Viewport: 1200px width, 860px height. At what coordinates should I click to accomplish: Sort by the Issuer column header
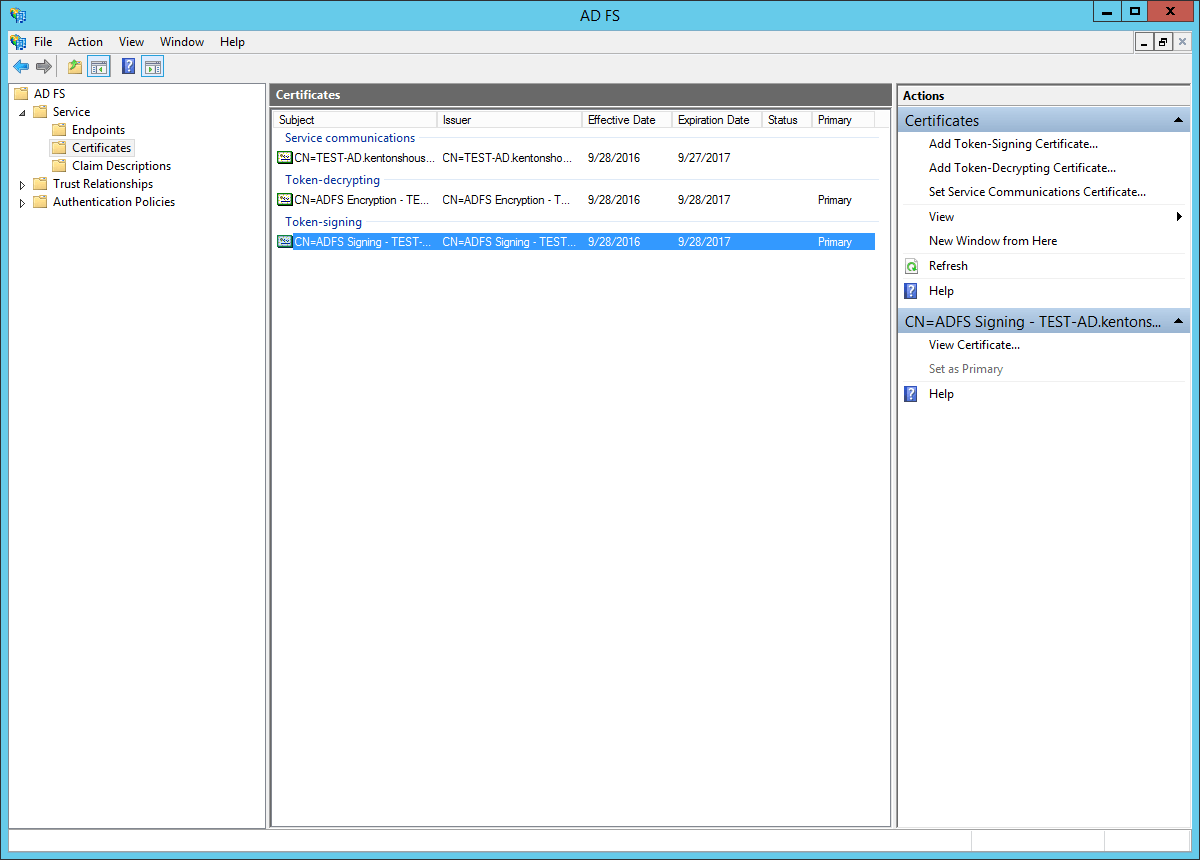click(509, 120)
